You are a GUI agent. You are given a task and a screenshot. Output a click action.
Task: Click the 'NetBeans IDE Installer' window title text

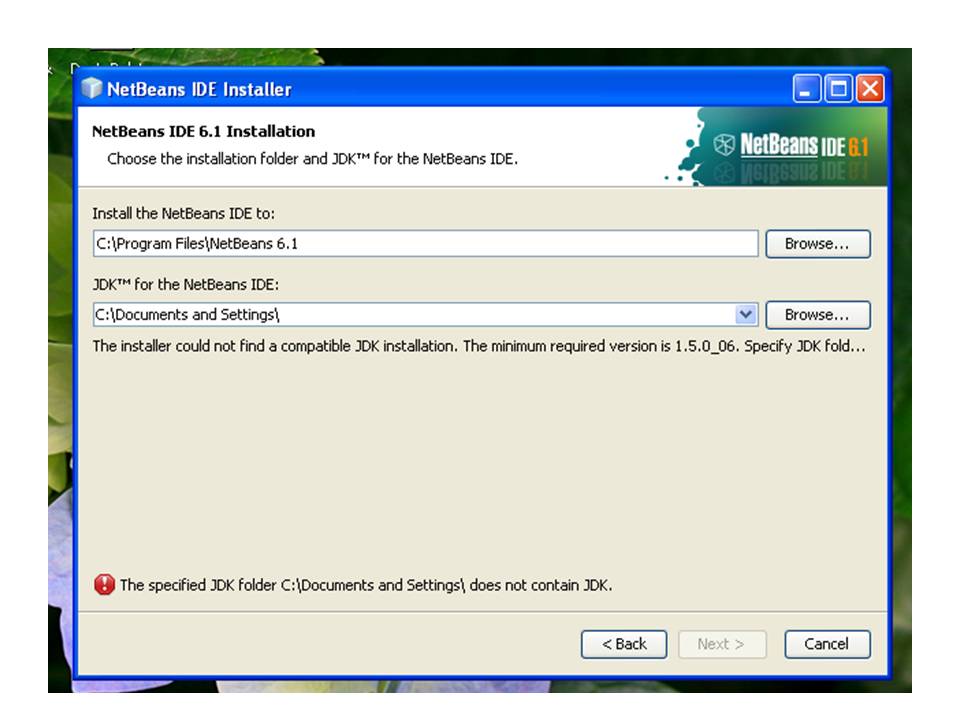[x=199, y=89]
